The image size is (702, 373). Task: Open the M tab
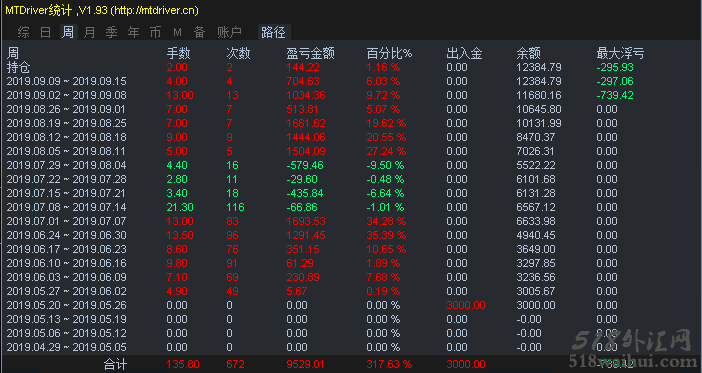[x=177, y=32]
